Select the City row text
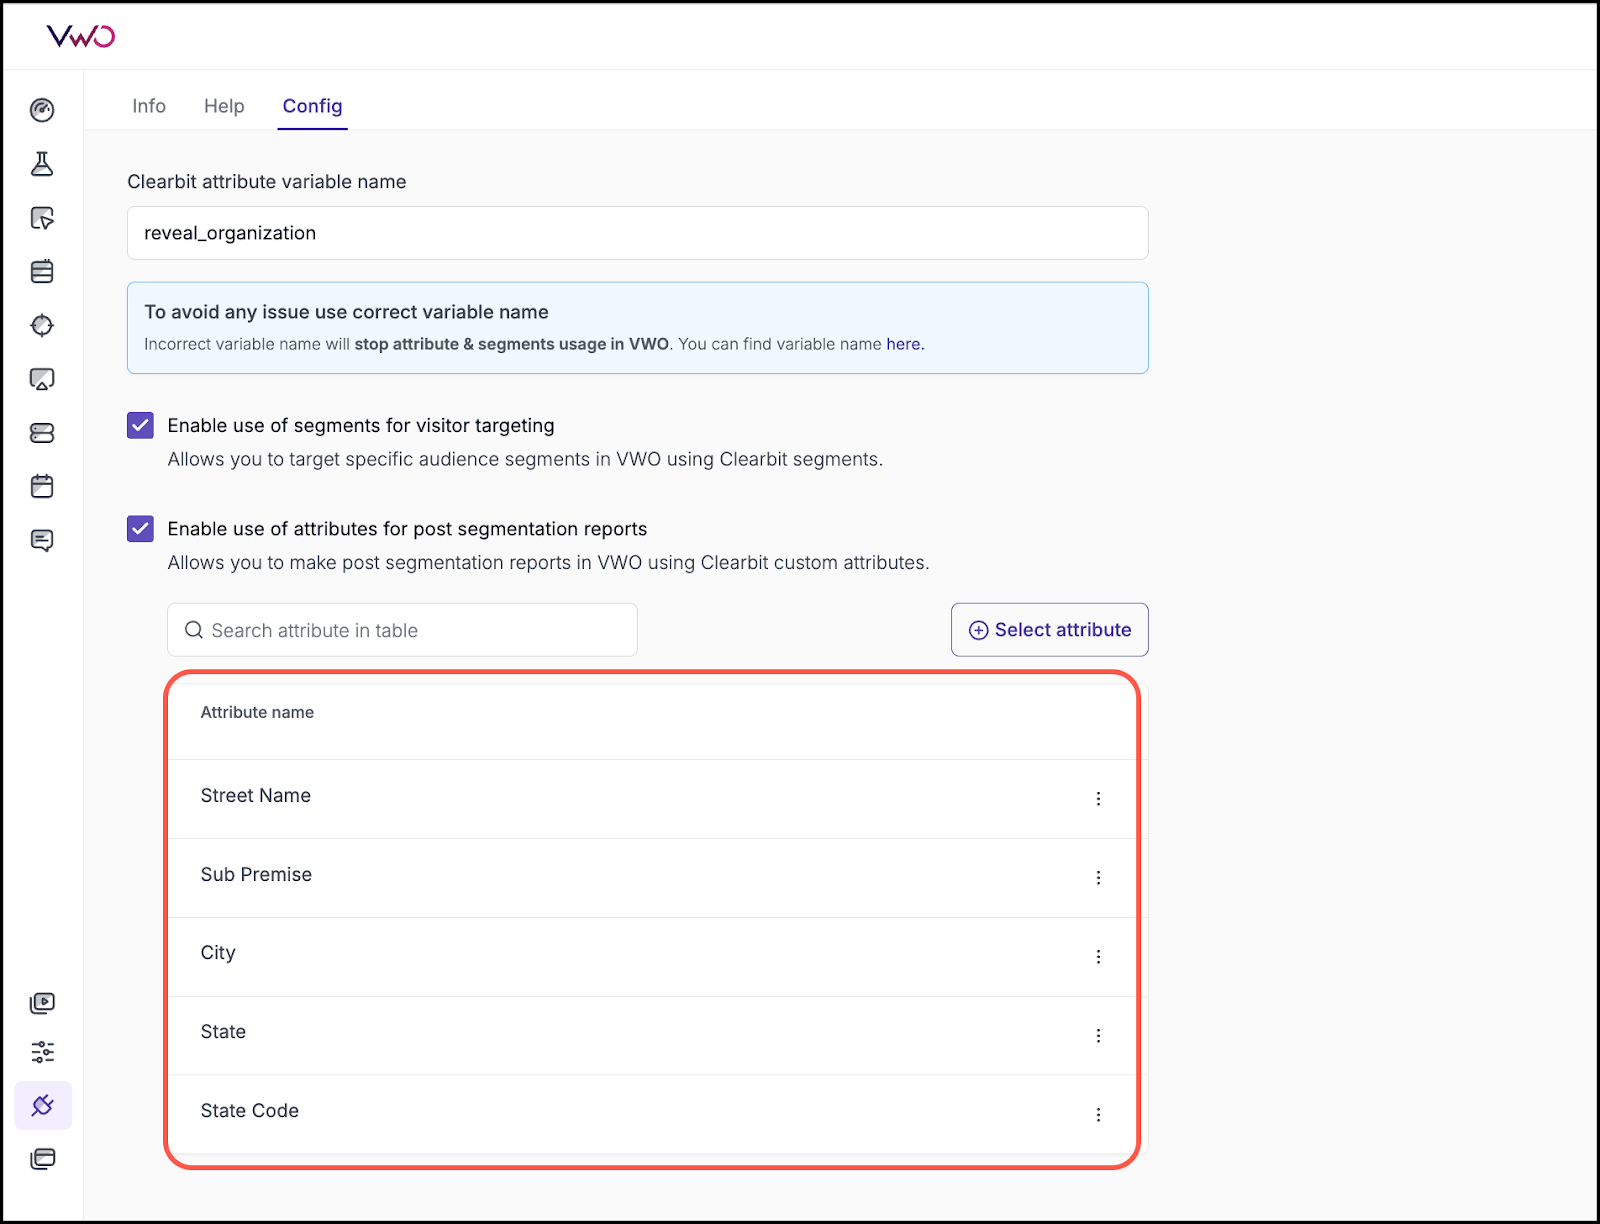The image size is (1600, 1224). click(x=218, y=953)
